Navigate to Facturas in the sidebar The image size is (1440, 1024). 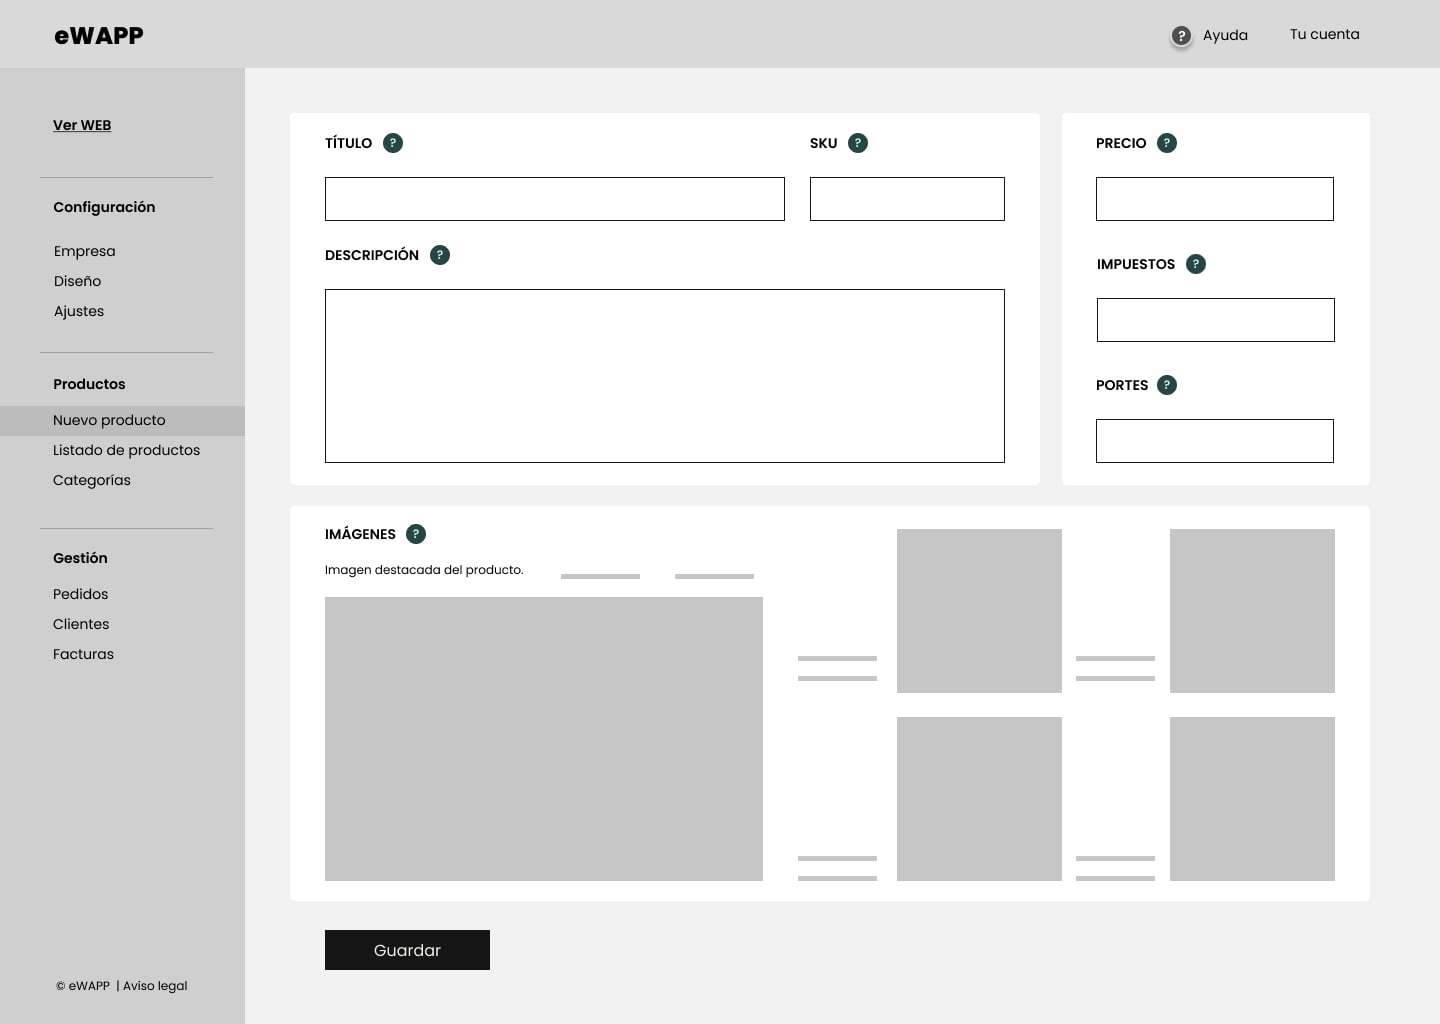[84, 654]
